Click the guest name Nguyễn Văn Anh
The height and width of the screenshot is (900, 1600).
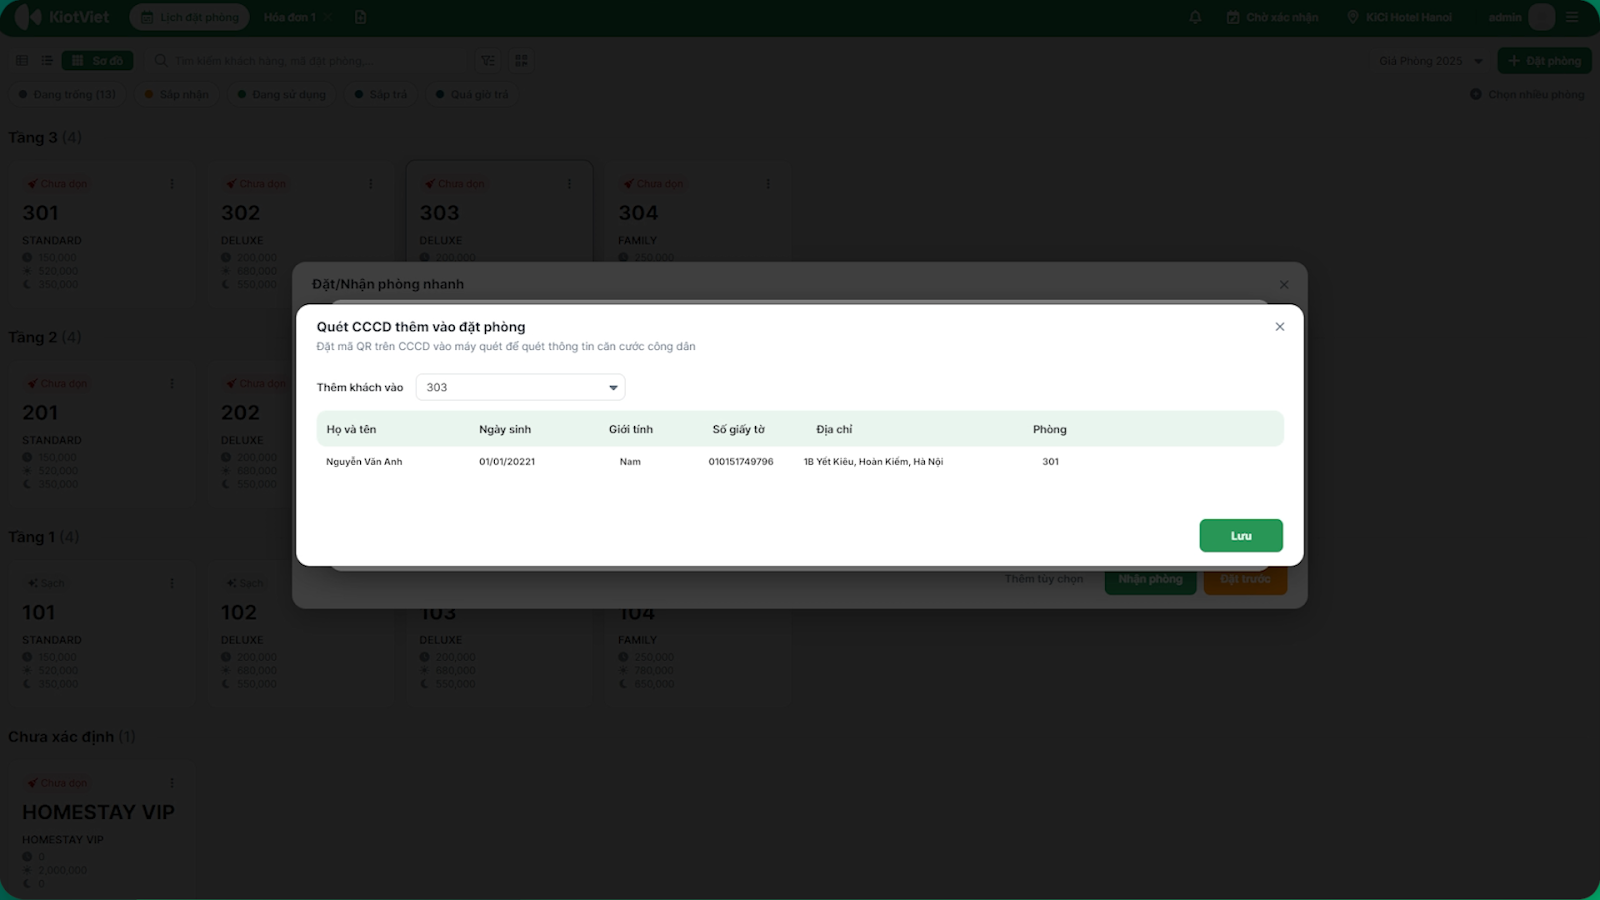(364, 462)
